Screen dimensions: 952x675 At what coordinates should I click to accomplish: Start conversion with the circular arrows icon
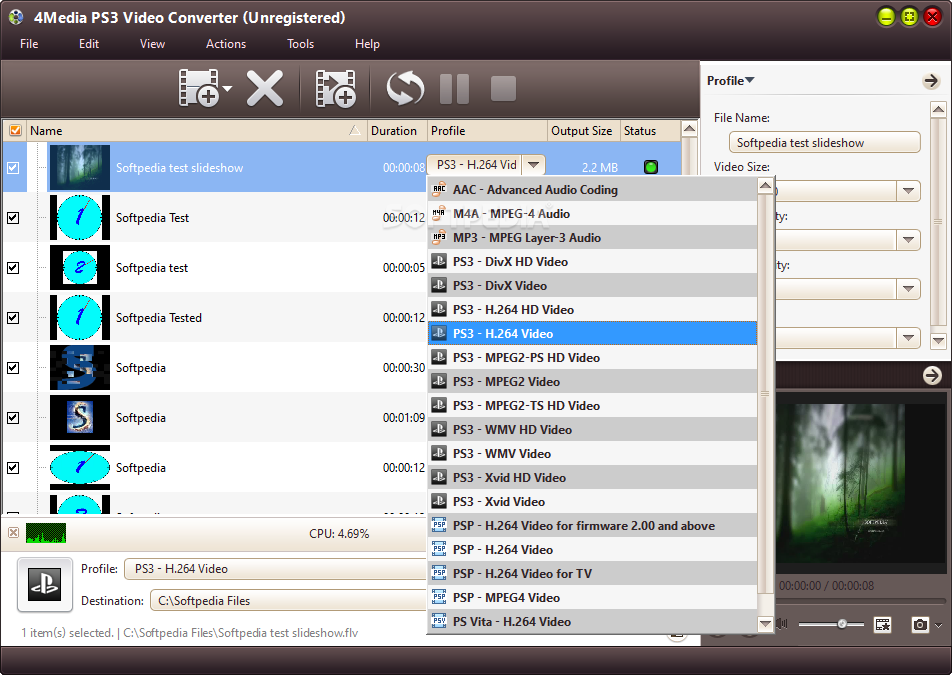click(x=405, y=88)
